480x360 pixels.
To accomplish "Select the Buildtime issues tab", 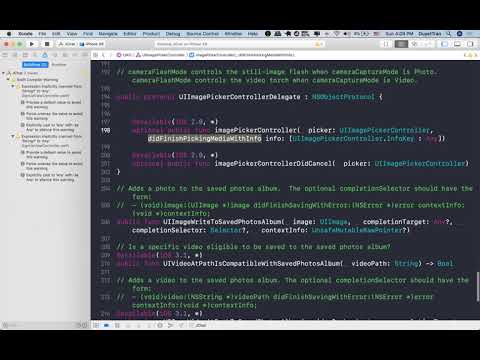I will [35, 64].
